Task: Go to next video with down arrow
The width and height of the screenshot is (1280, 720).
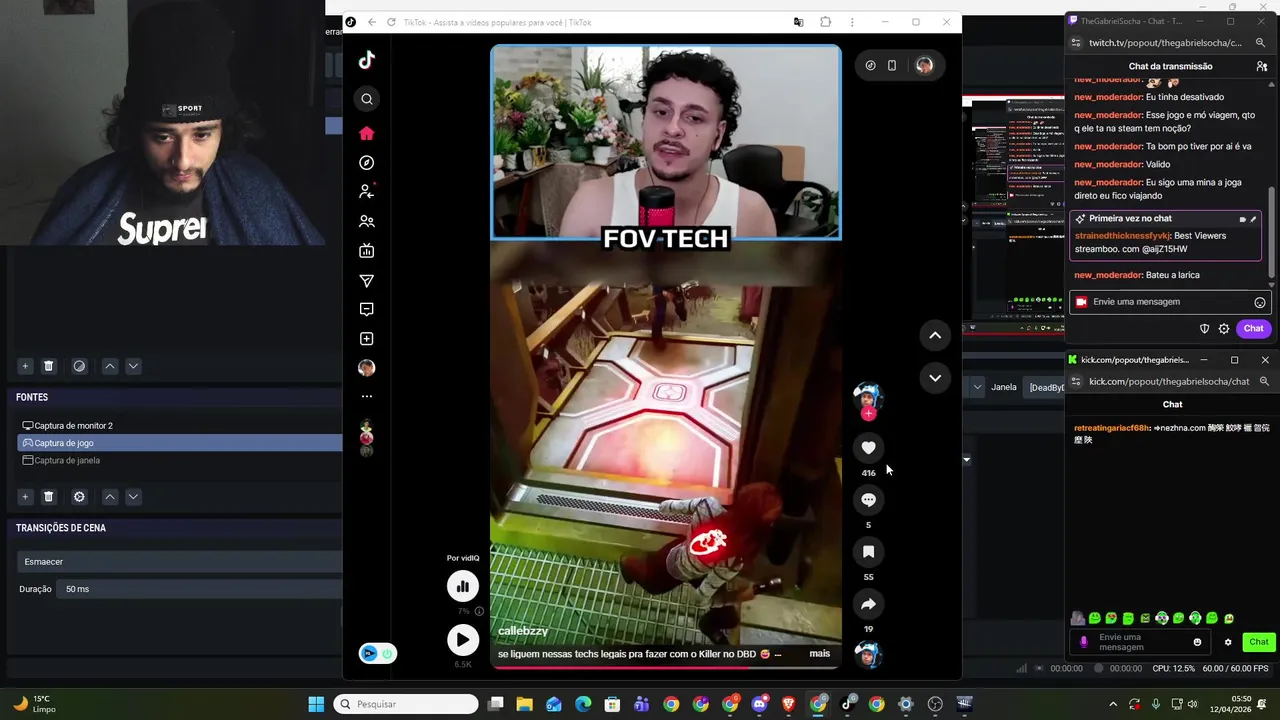Action: tap(935, 378)
